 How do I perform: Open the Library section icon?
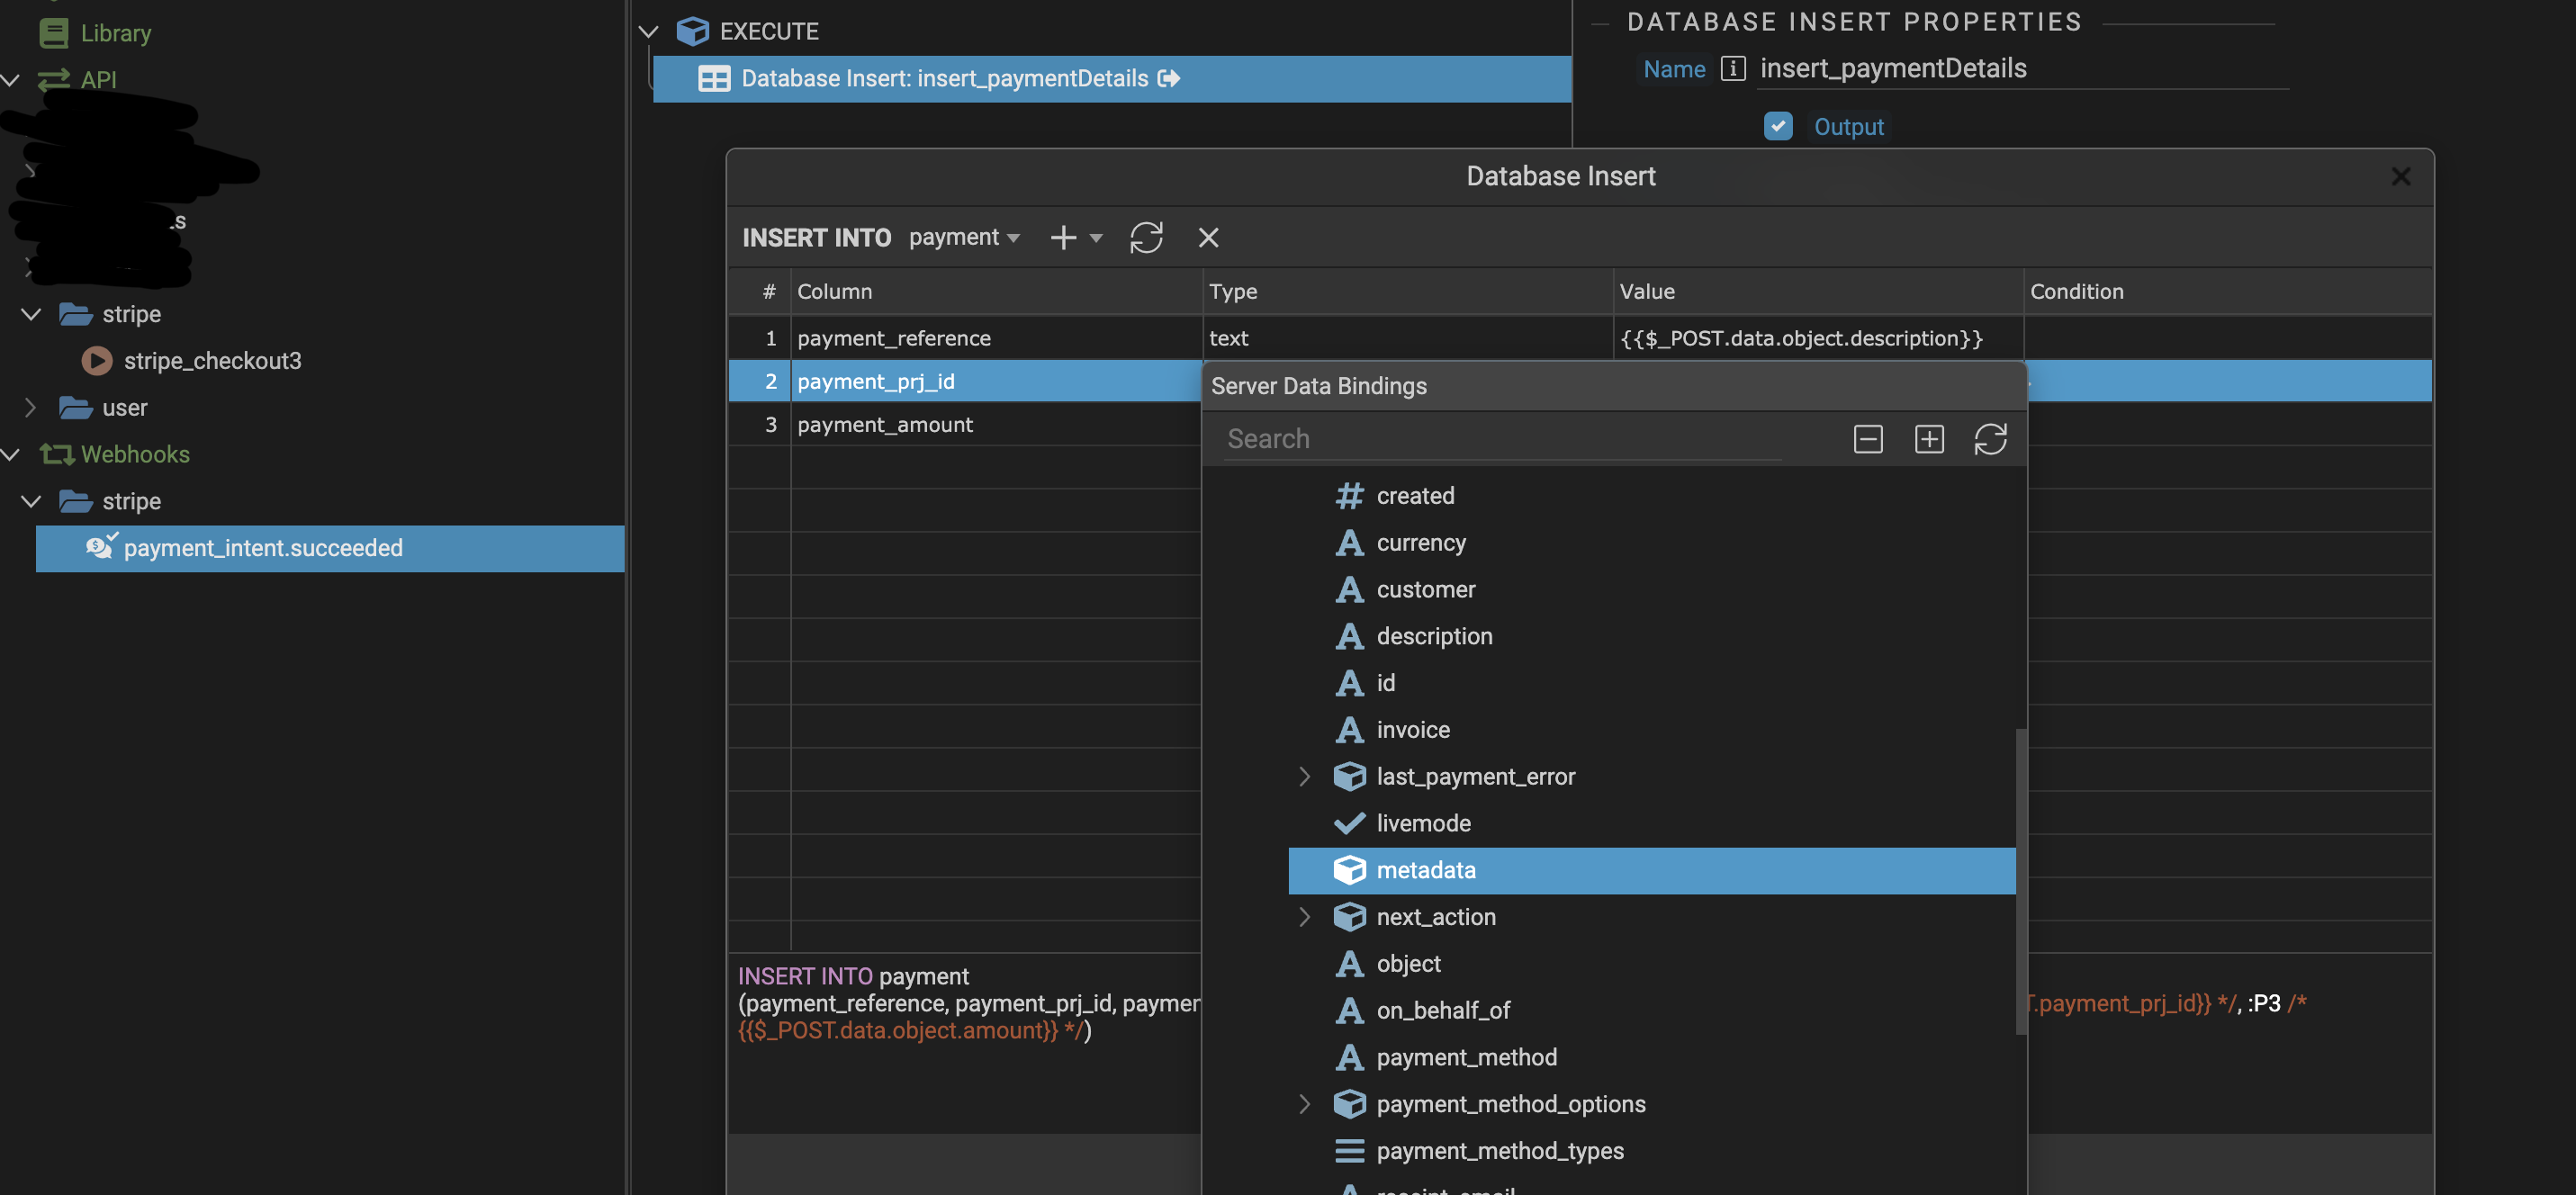[x=53, y=33]
